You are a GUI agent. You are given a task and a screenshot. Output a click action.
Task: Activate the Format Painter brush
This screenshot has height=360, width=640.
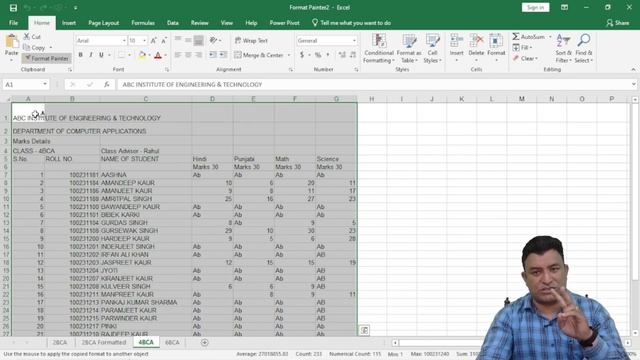click(47, 58)
